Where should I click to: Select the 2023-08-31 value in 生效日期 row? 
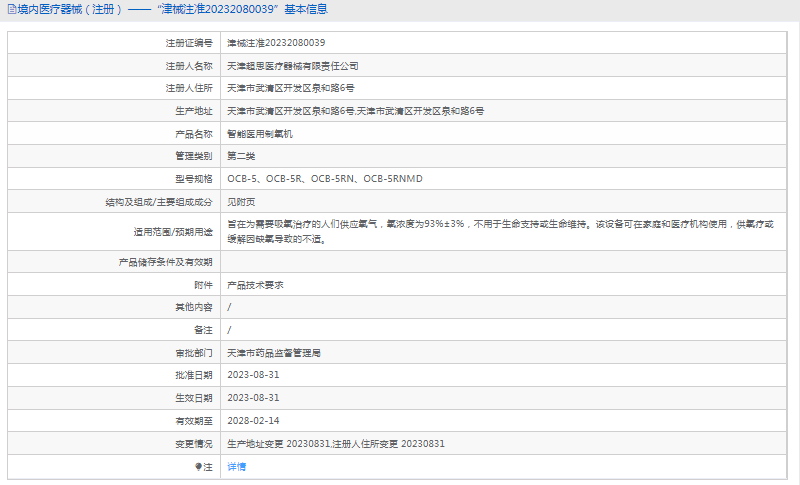[x=253, y=398]
